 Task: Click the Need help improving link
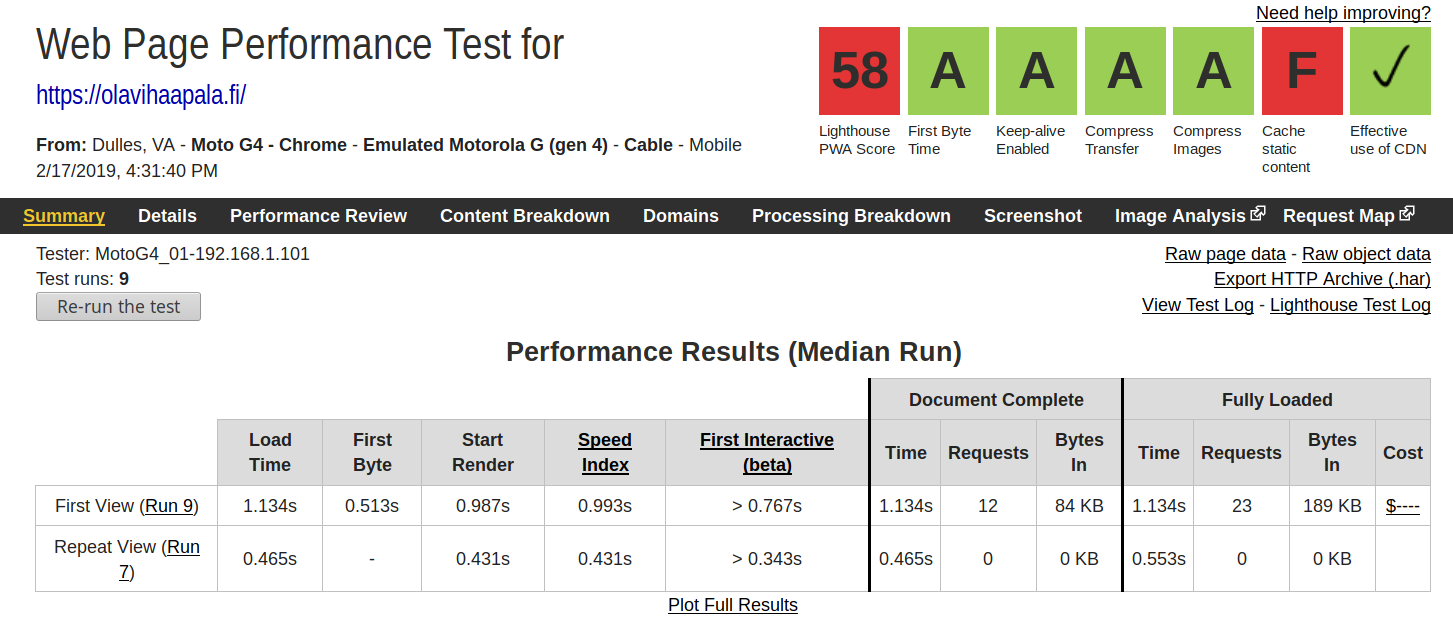1343,13
